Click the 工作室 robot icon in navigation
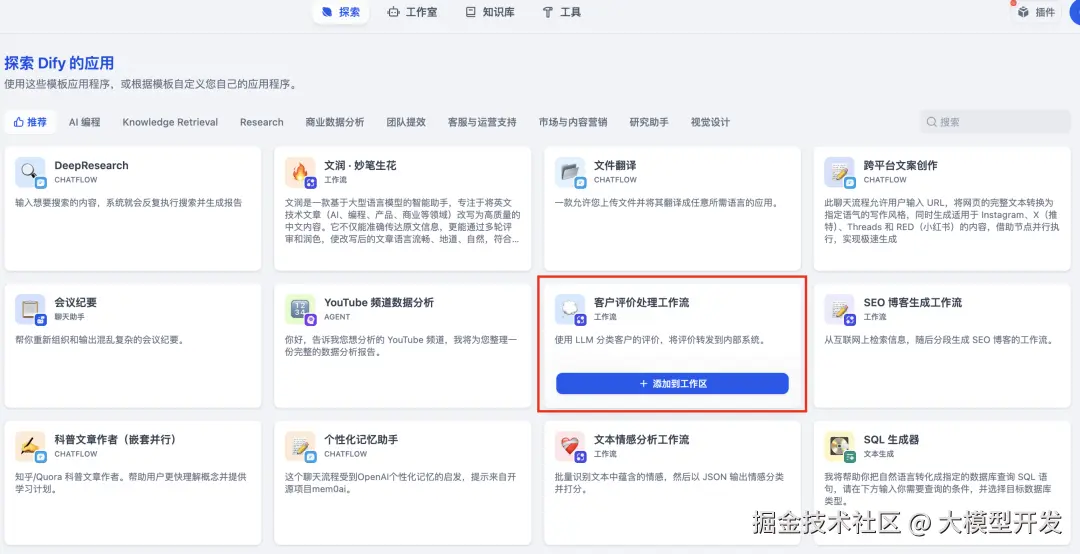1080x554 pixels. tap(393, 12)
